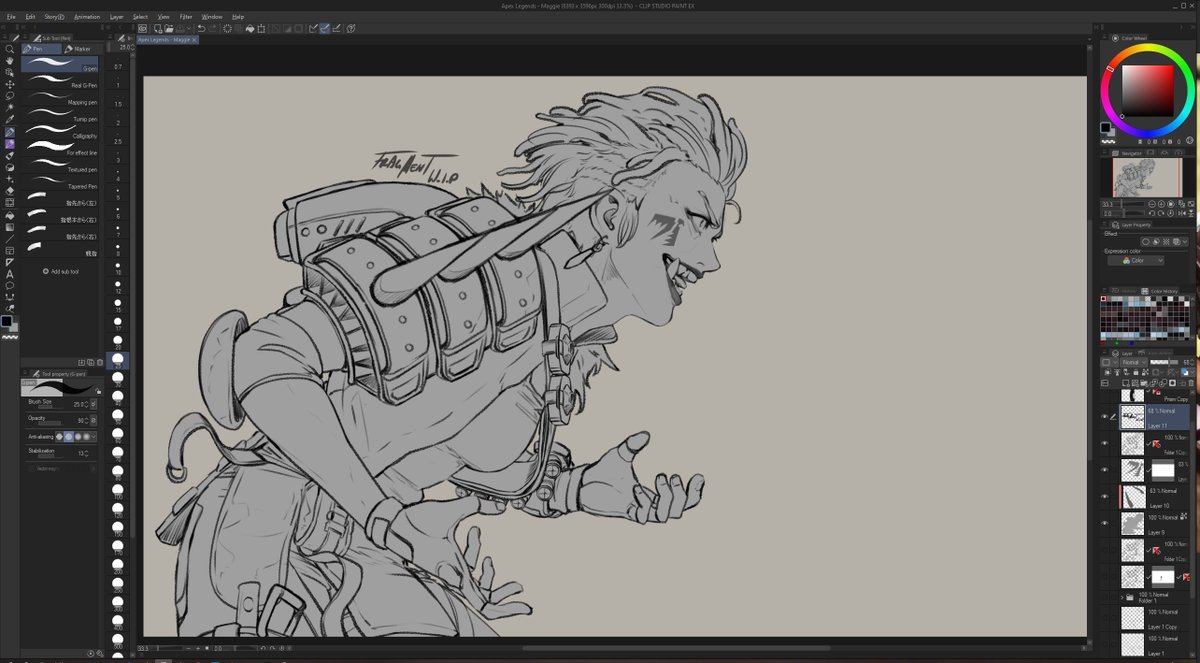The image size is (1200, 663).
Task: Toggle snap to grid in command bar
Action: click(x=336, y=28)
